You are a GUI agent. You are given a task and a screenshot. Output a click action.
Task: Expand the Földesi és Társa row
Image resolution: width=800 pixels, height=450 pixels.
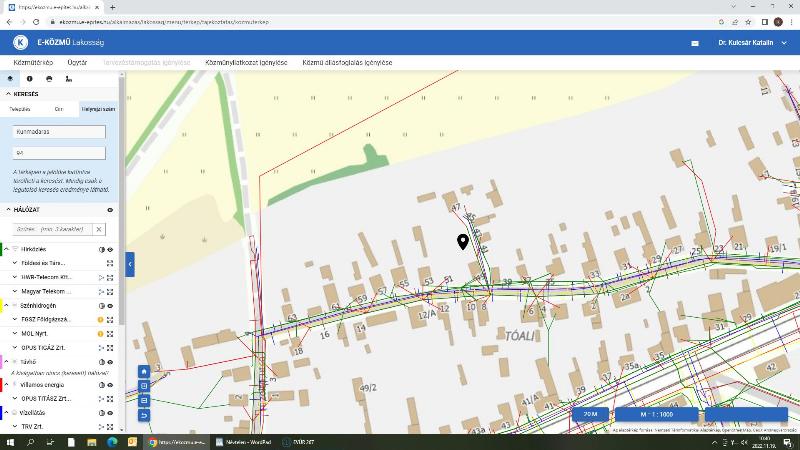coord(15,263)
